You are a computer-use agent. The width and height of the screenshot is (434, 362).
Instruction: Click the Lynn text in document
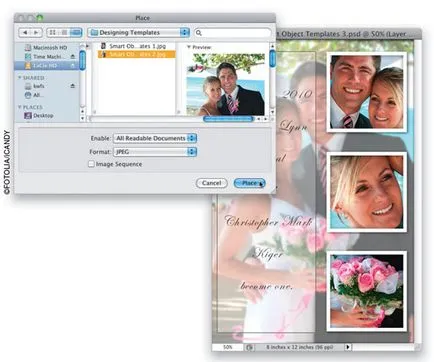293,126
